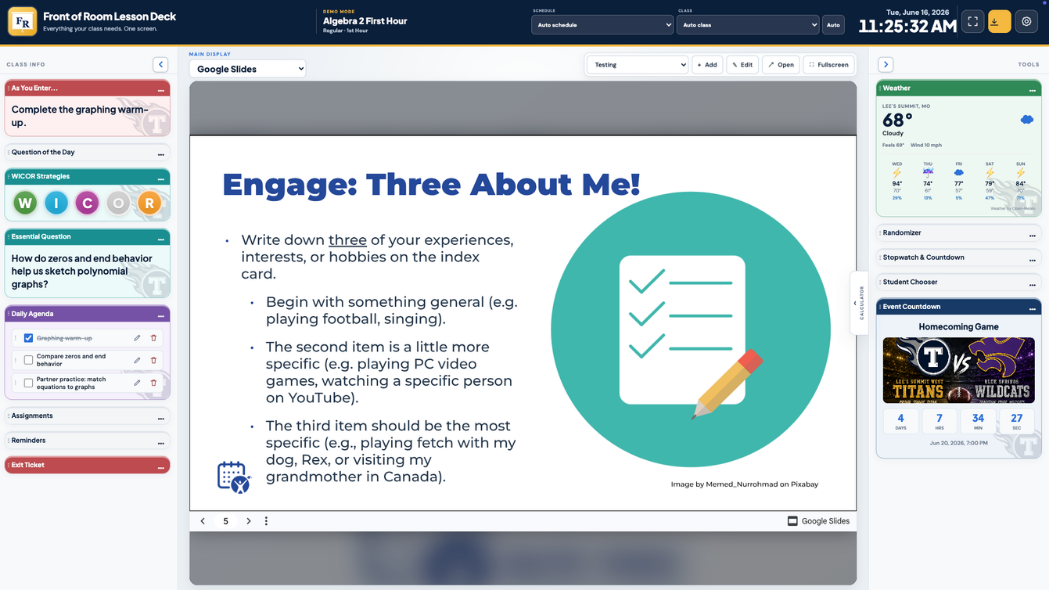Delete the Partner practice agenda item
1049x590 pixels.
153,383
